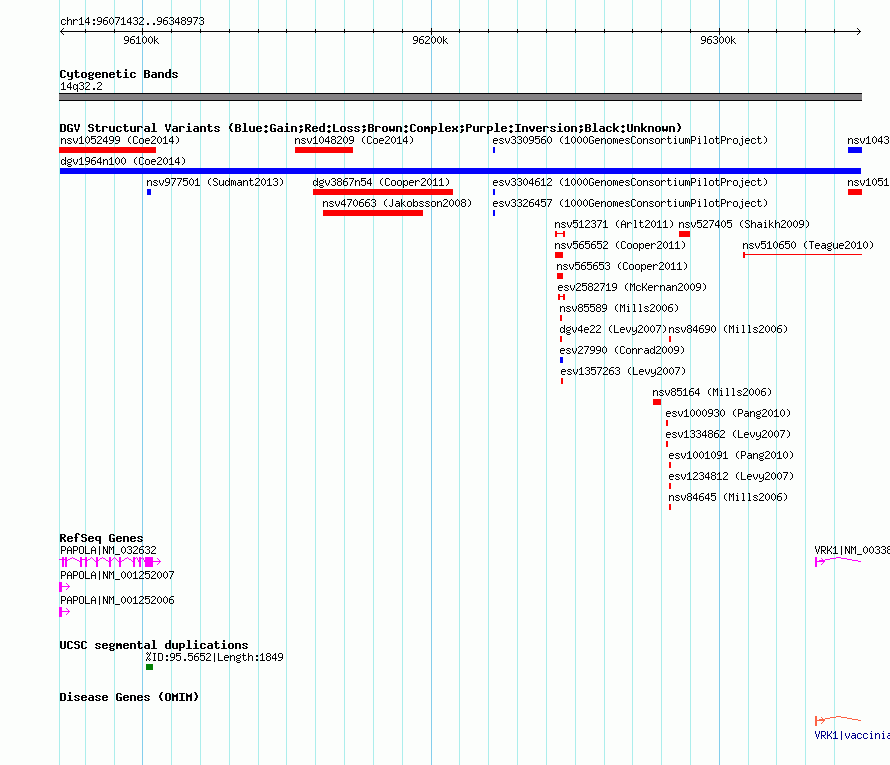The image size is (890, 765).
Task: Open variant esv27990 (Conrad2009) label
Action: pyautogui.click(x=622, y=350)
